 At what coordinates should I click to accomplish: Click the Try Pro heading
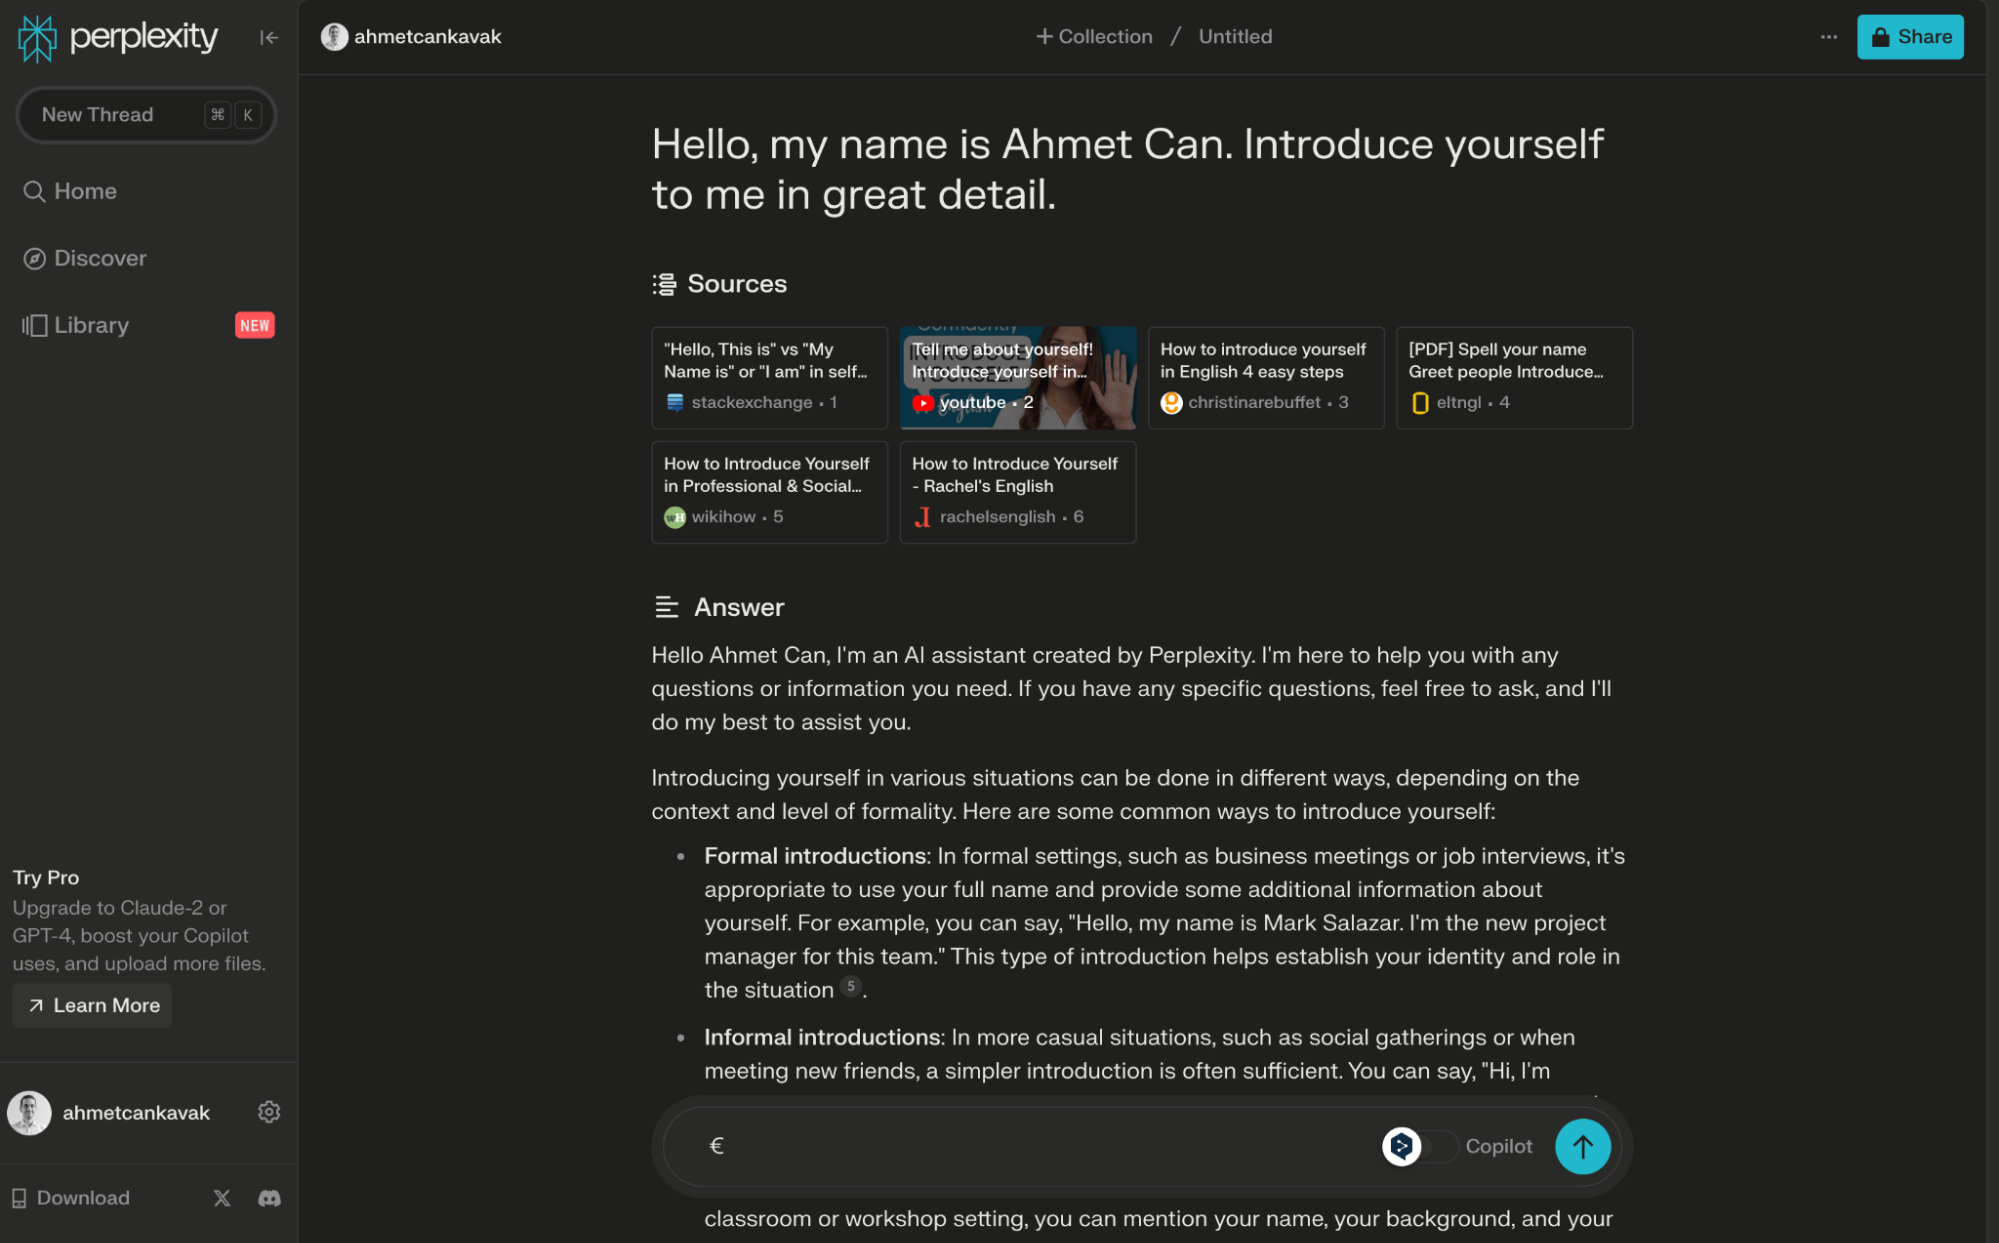(46, 877)
